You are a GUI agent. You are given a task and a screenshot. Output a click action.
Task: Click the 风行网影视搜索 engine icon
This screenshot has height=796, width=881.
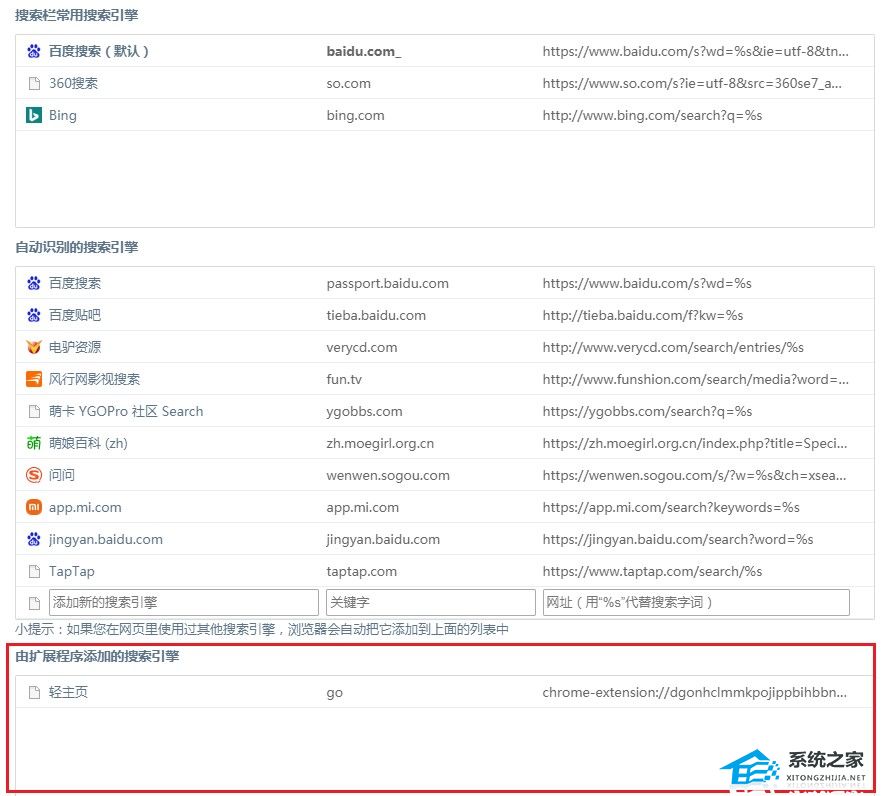33,379
